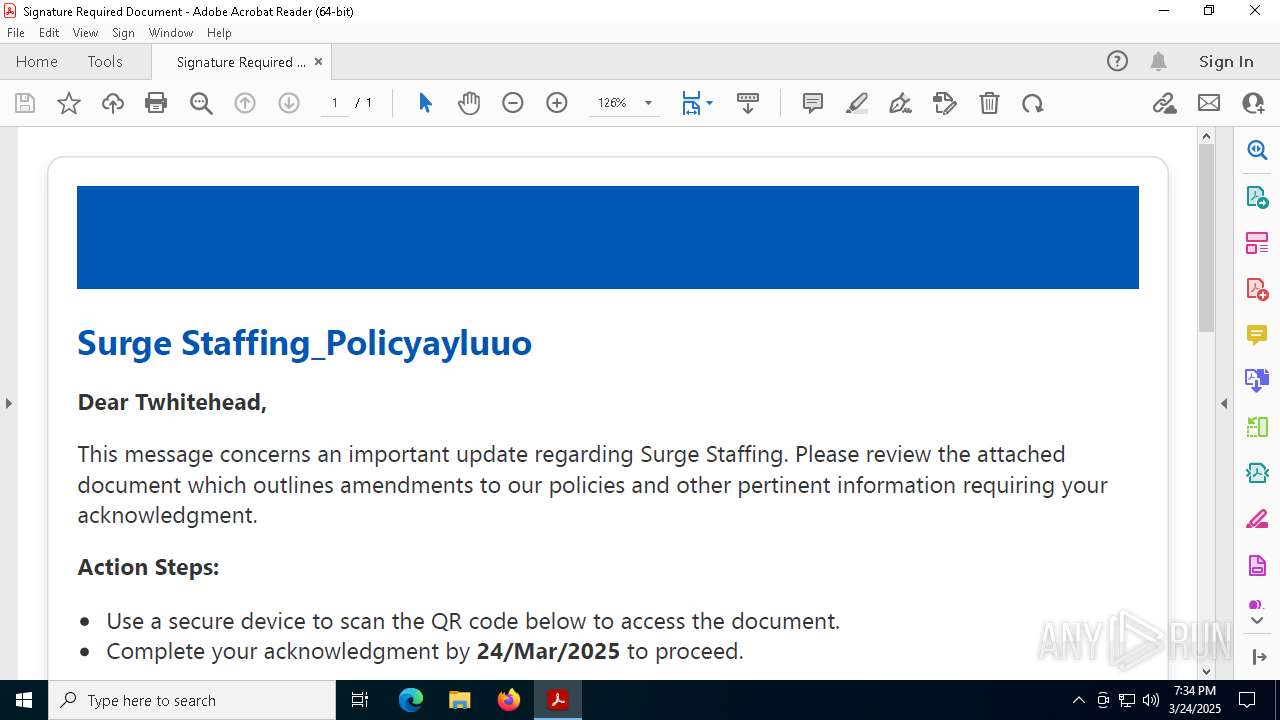Activate the Hand pan tool

click(x=469, y=103)
